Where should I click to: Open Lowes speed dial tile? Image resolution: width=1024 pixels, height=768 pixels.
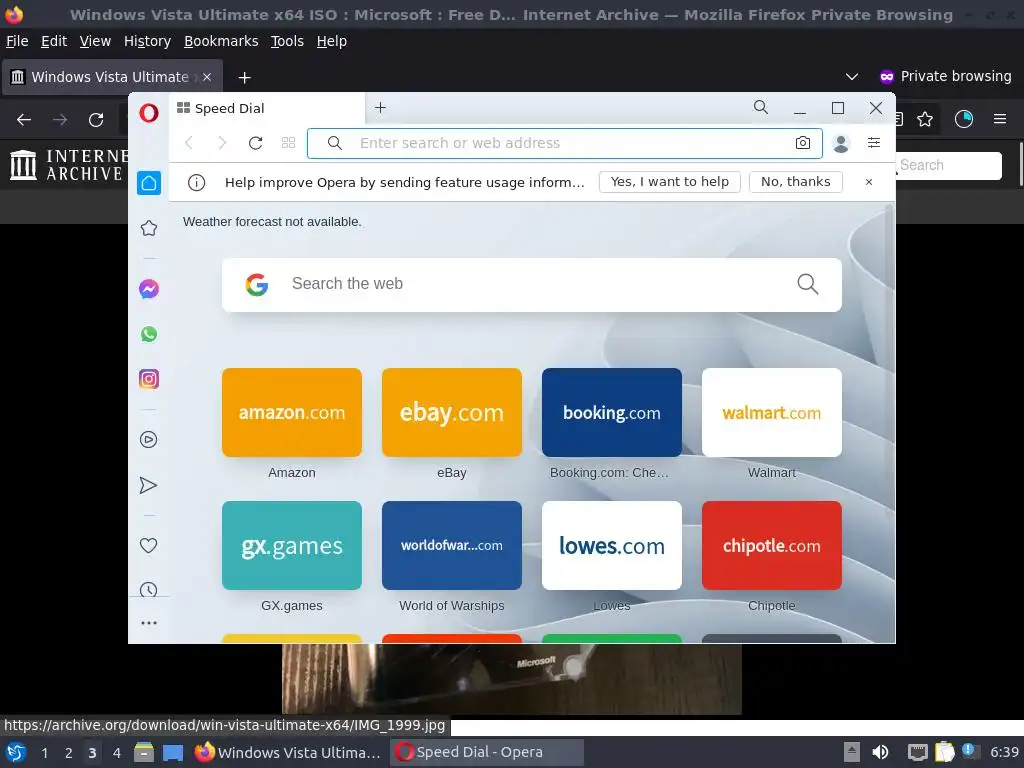point(612,545)
